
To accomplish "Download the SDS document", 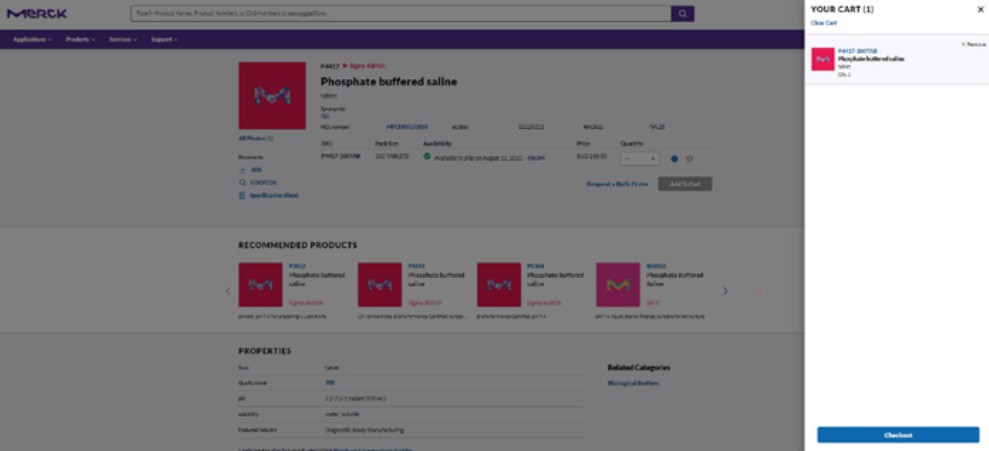I will pos(250,170).
